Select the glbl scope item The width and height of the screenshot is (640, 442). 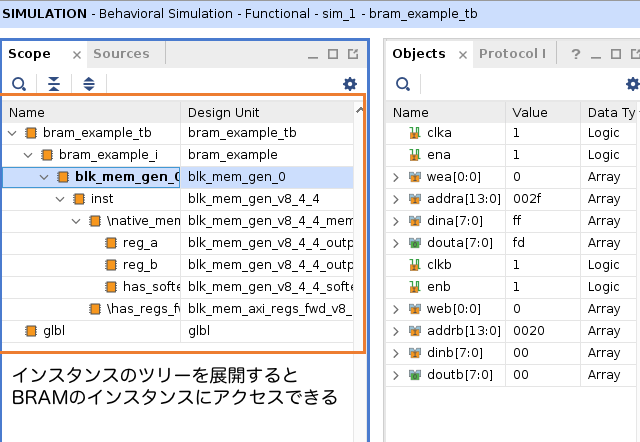click(53, 331)
